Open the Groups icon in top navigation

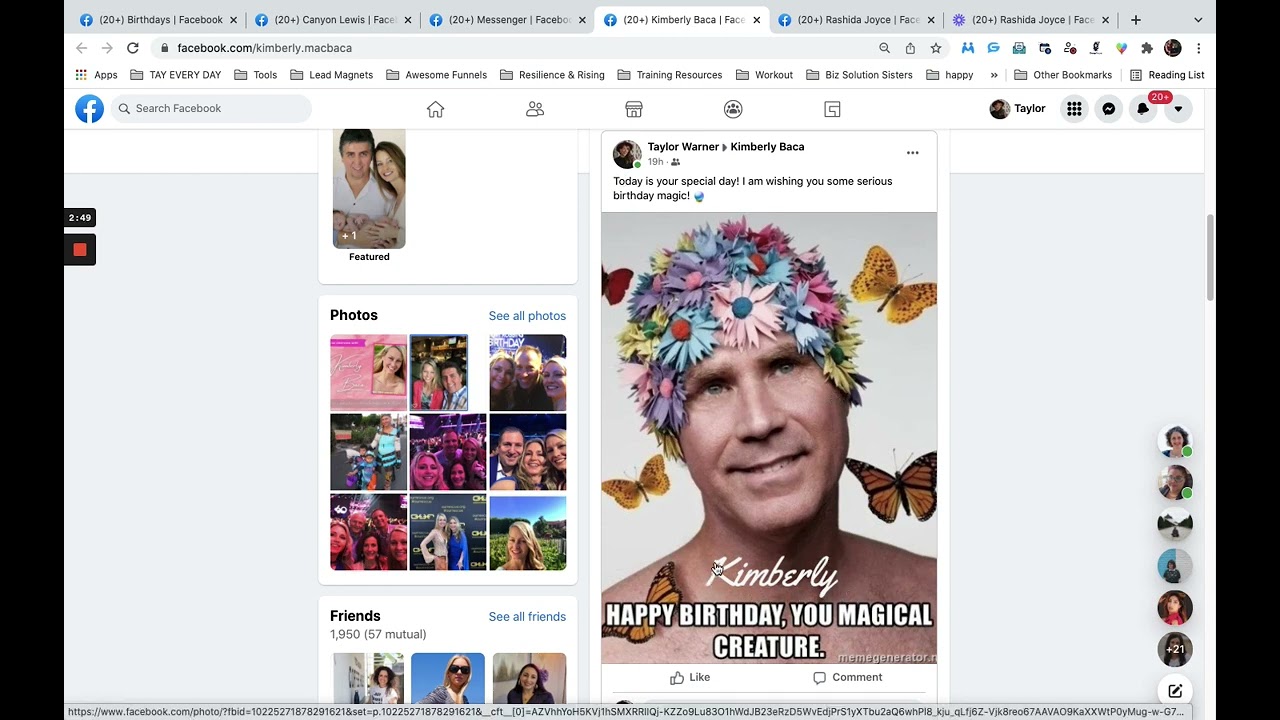[733, 109]
